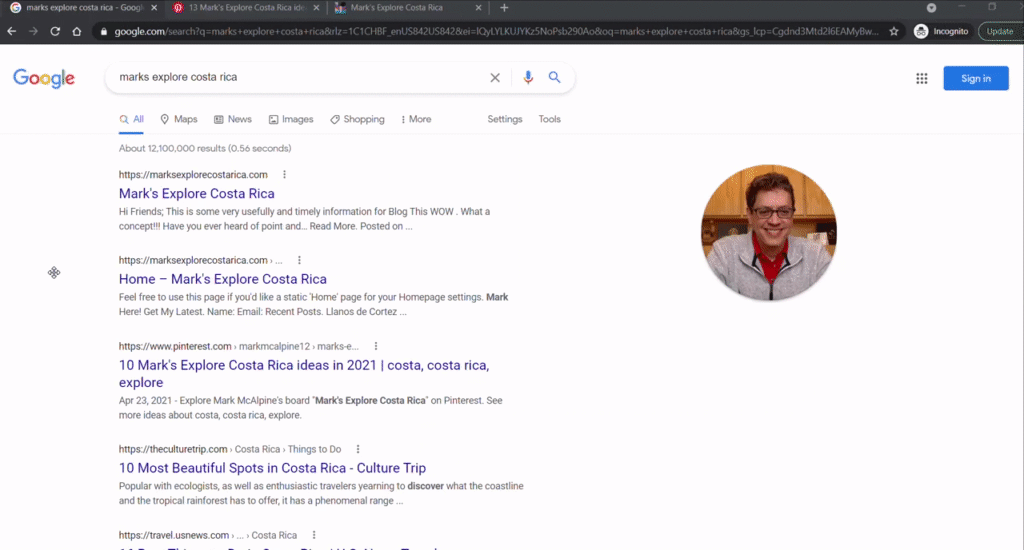Open the Google apps grid
Image resolution: width=1024 pixels, height=550 pixels.
pyautogui.click(x=921, y=78)
